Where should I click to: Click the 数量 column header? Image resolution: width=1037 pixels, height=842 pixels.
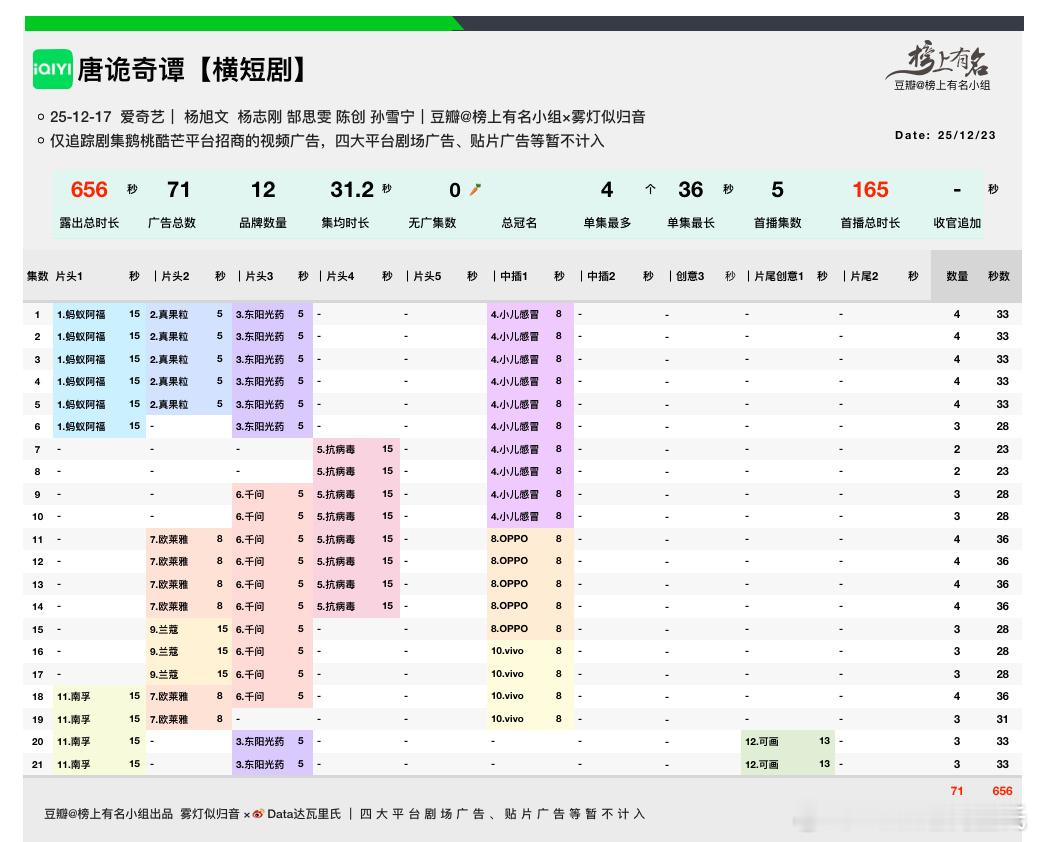[957, 276]
